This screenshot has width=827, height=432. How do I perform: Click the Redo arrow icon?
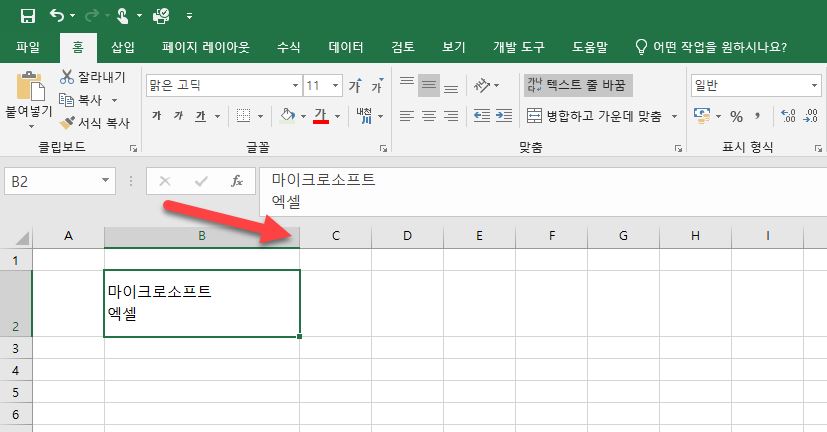92,16
